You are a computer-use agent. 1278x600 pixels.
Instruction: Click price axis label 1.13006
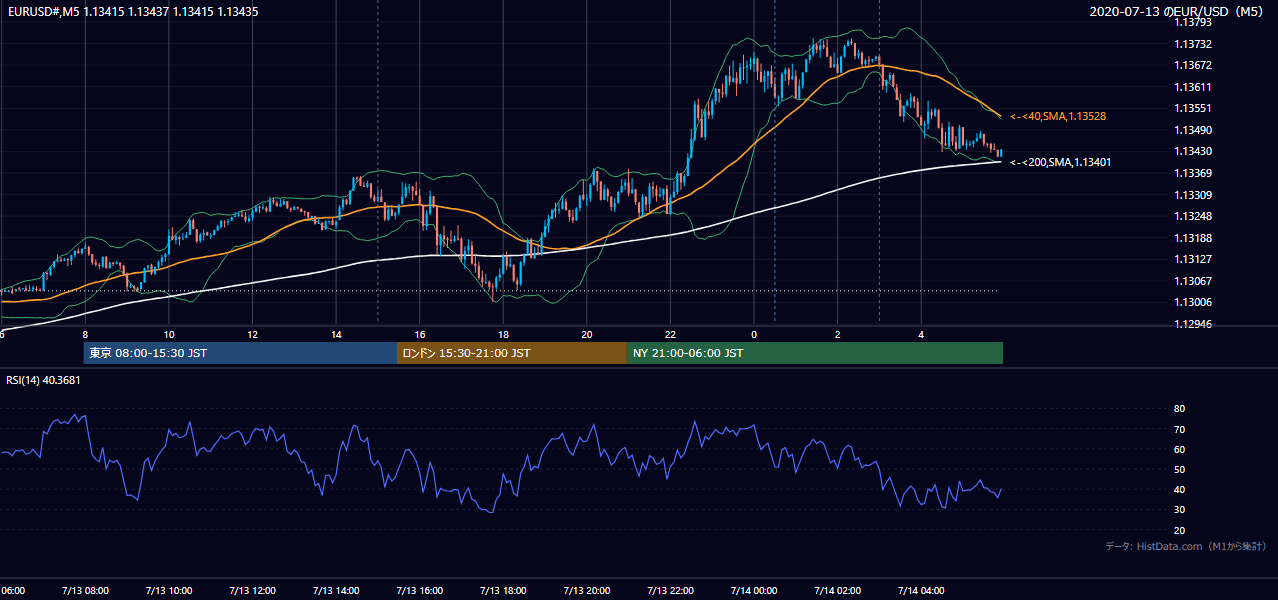pyautogui.click(x=1193, y=302)
